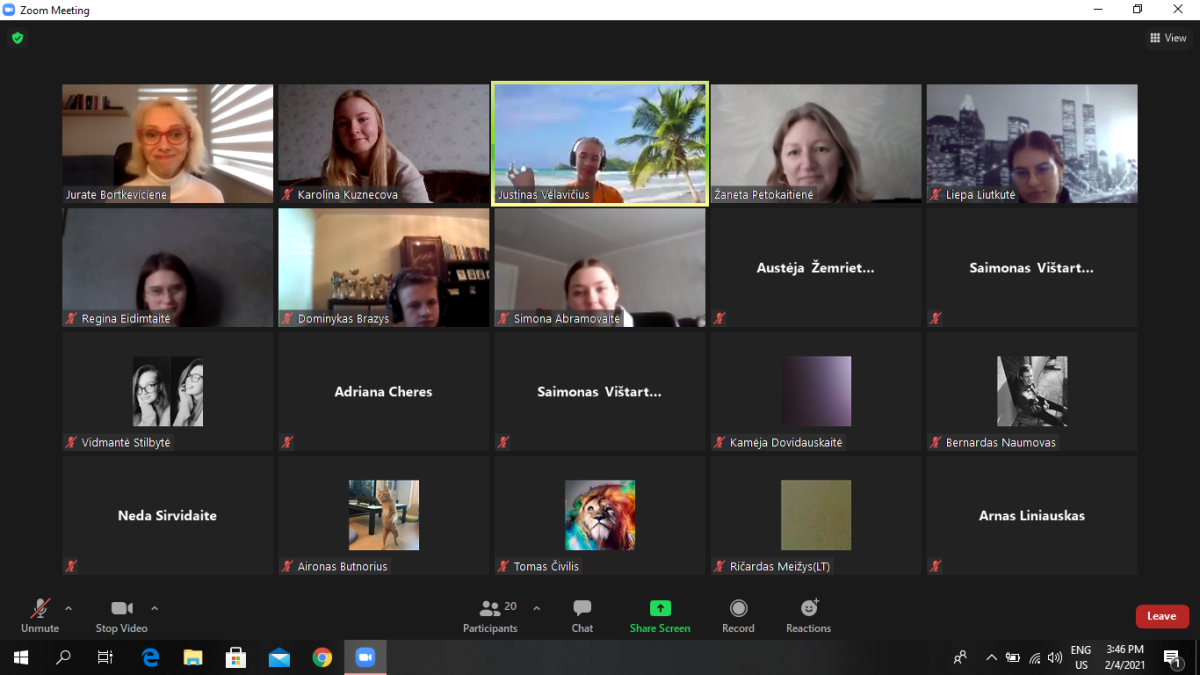Screen dimensions: 1200x675
Task: Open the notification center icon
Action: [x=1172, y=657]
